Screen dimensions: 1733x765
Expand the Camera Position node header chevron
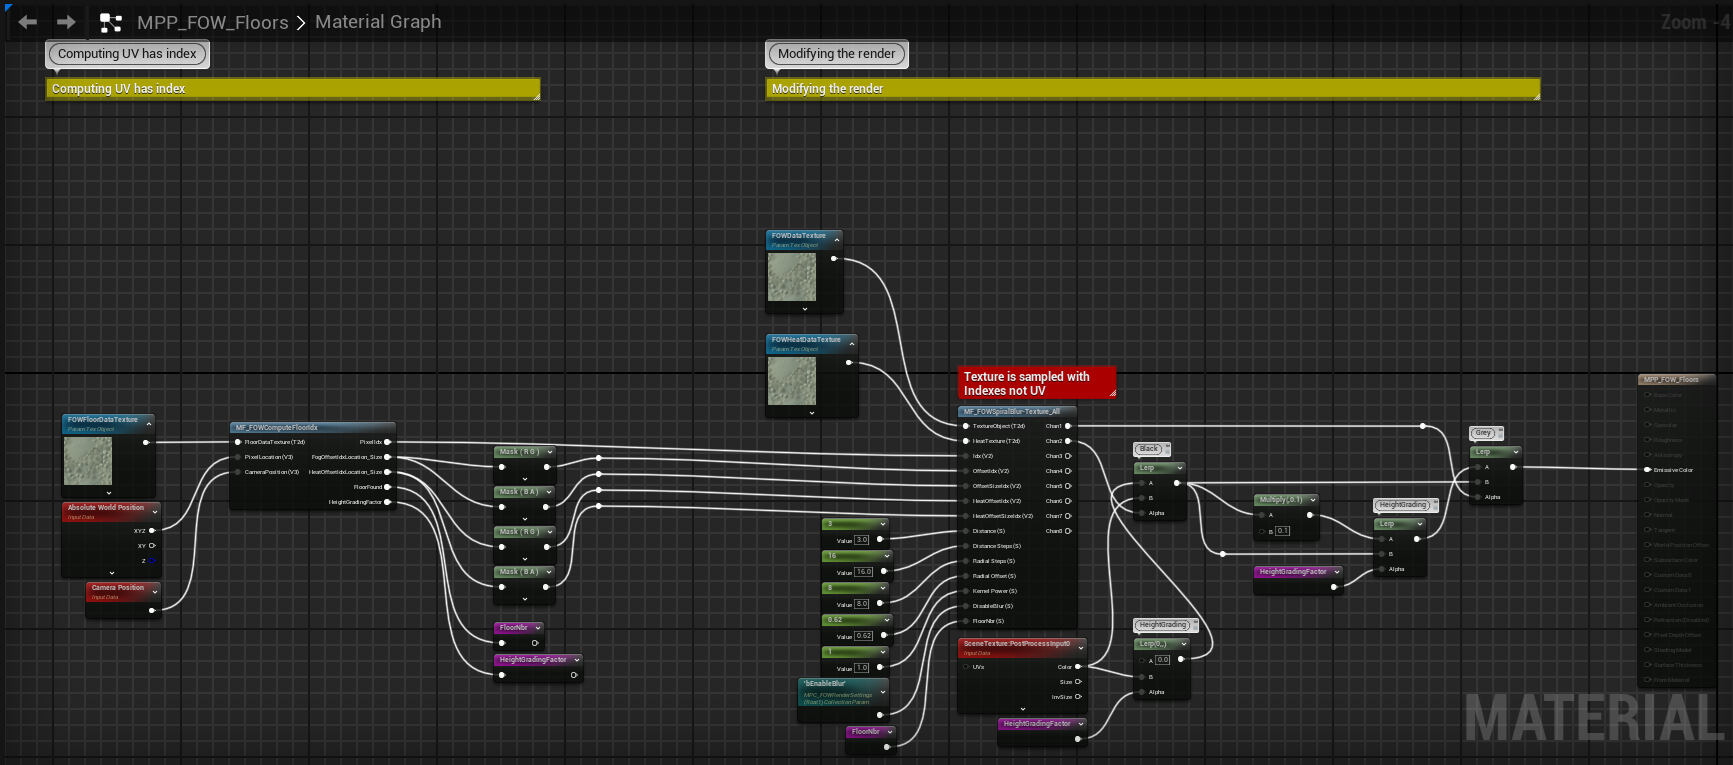point(154,592)
